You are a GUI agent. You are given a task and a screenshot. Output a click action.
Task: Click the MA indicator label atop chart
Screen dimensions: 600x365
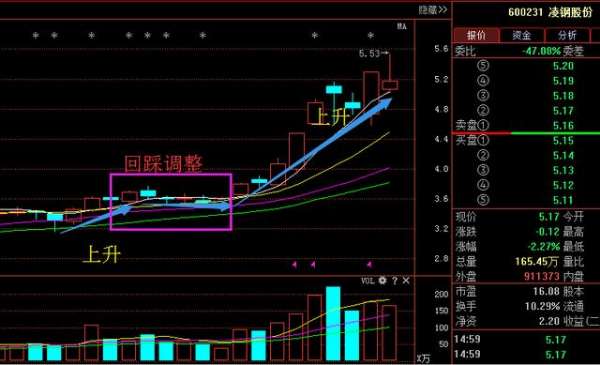[x=401, y=26]
